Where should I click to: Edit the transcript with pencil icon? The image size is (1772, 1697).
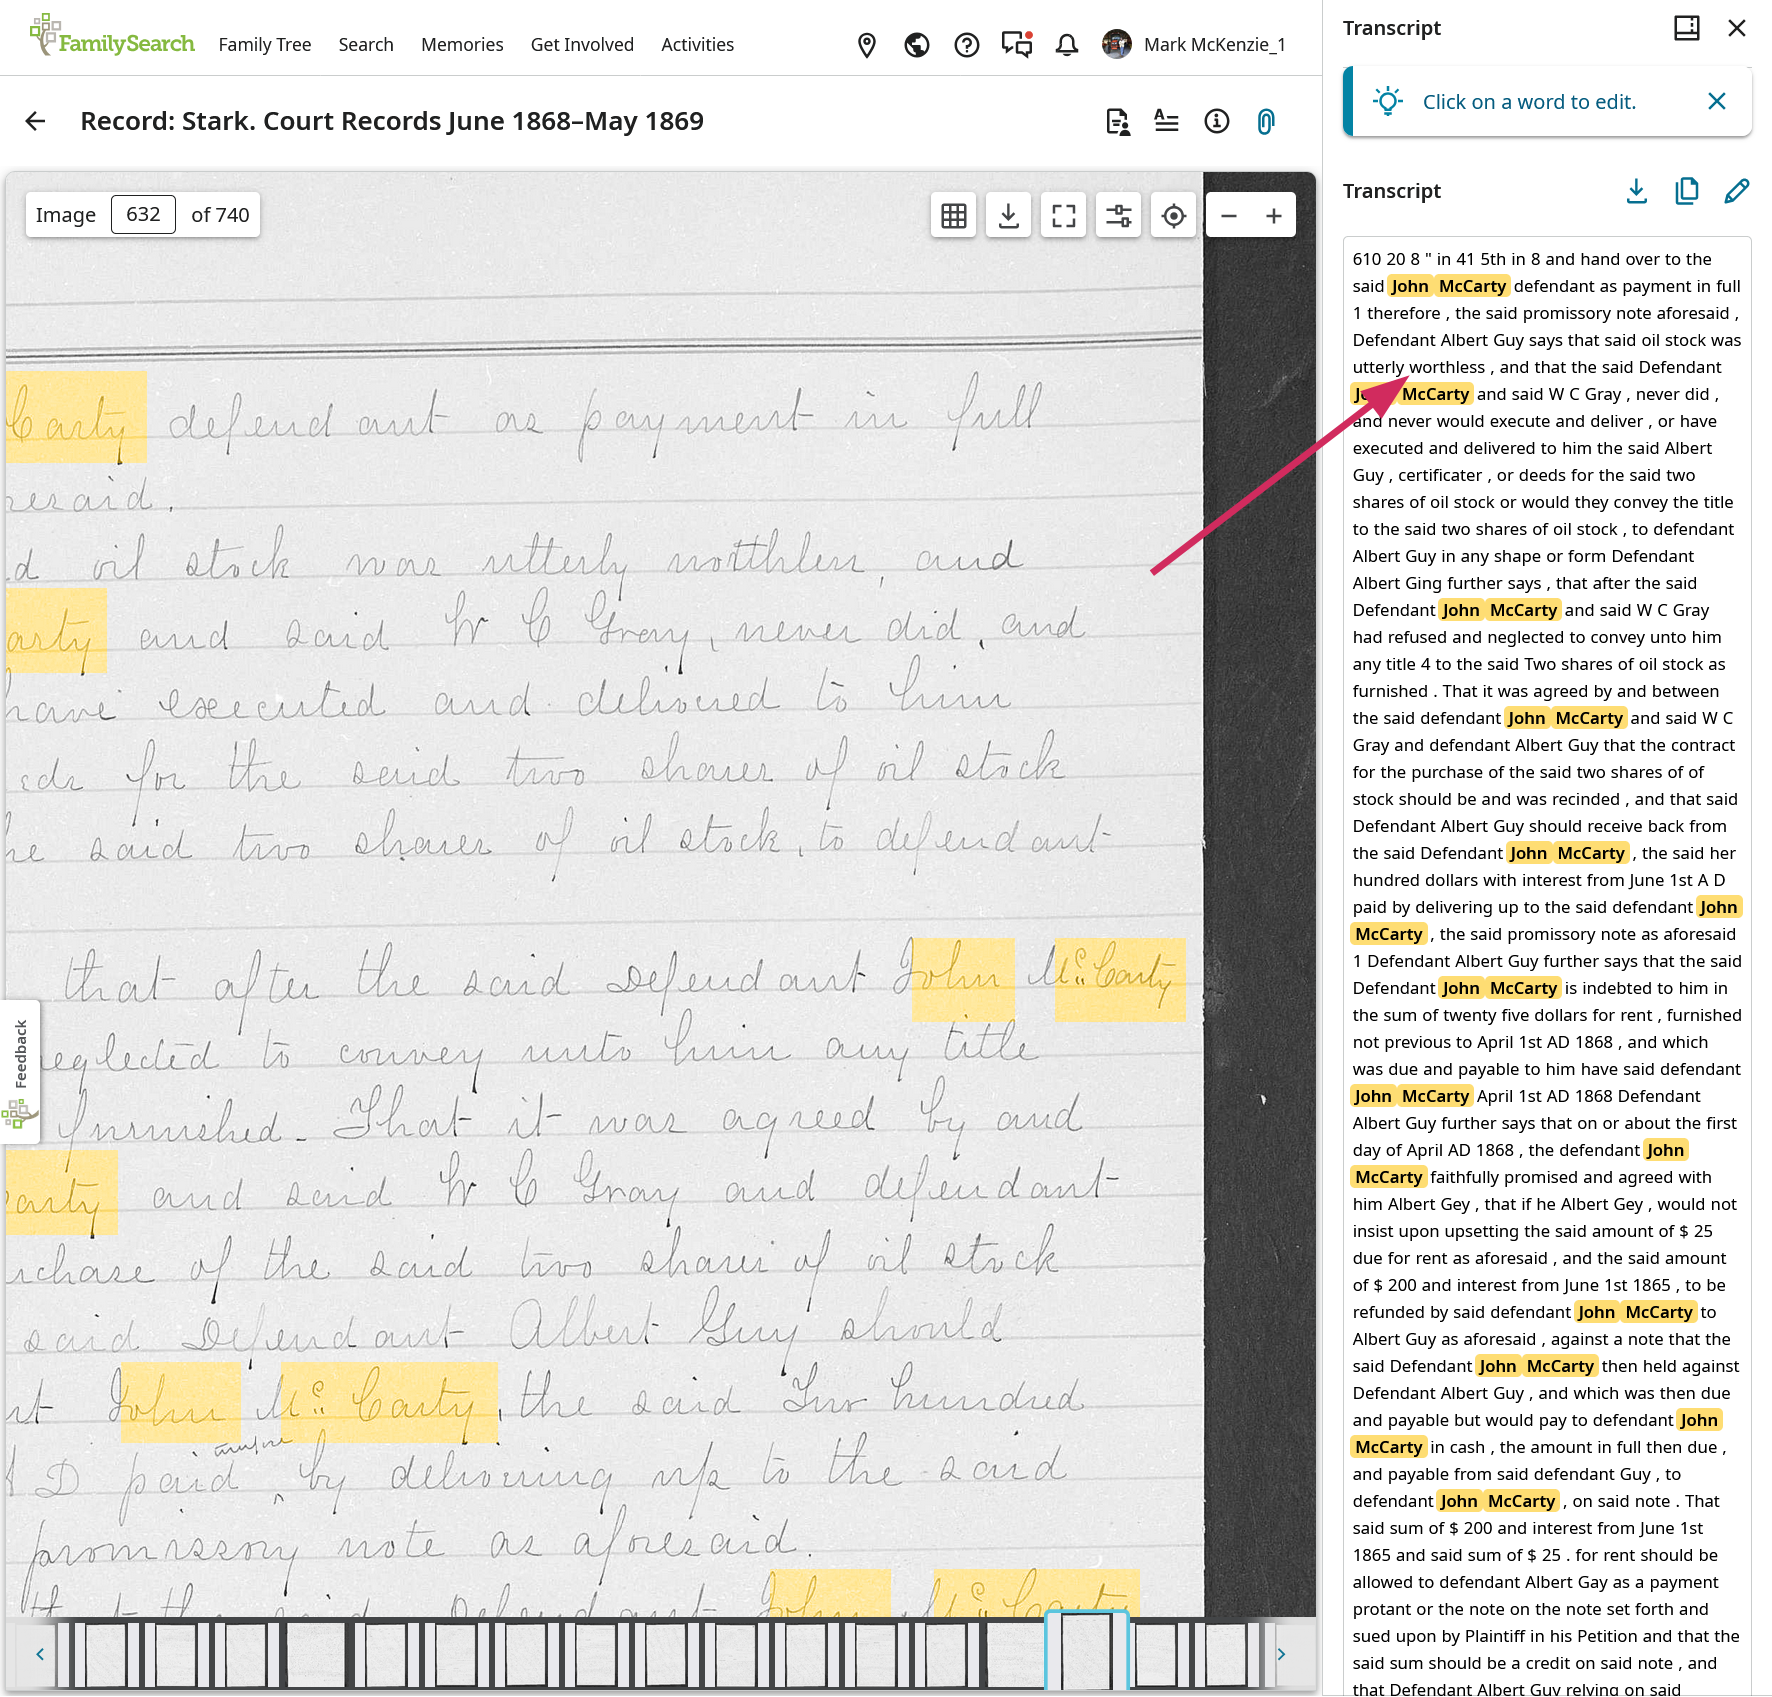pyautogui.click(x=1737, y=191)
